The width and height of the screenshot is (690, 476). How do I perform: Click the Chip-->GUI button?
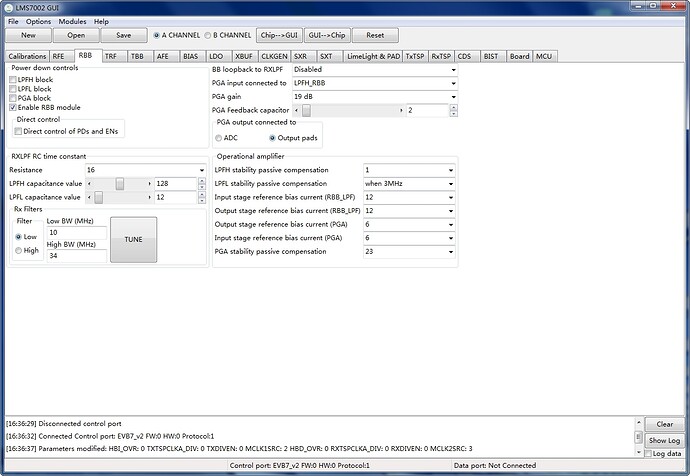tap(279, 35)
